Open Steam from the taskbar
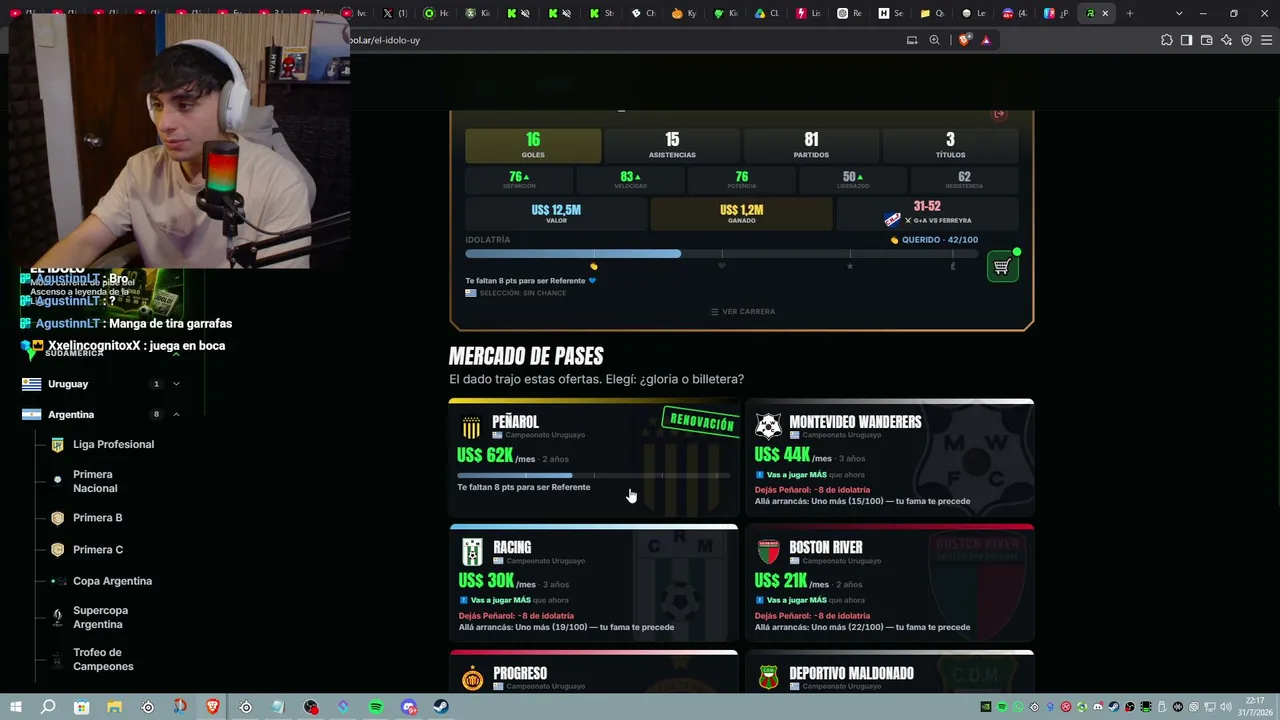1280x720 pixels. pyautogui.click(x=441, y=707)
